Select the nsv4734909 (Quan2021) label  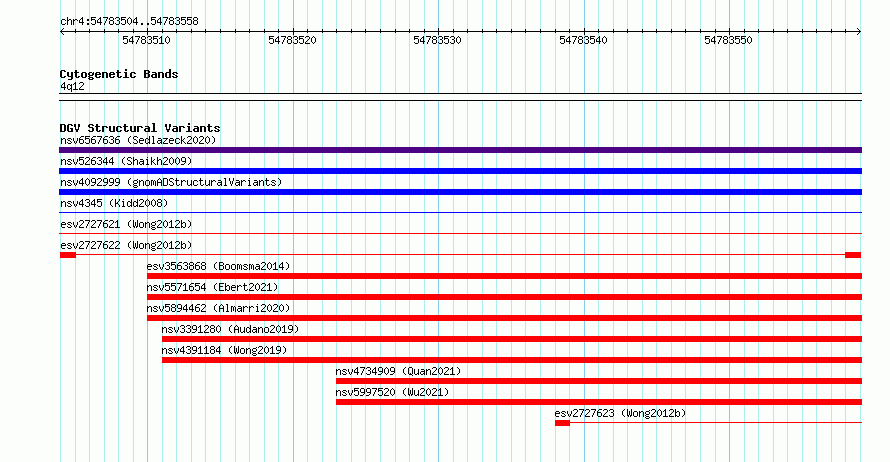[x=398, y=371]
